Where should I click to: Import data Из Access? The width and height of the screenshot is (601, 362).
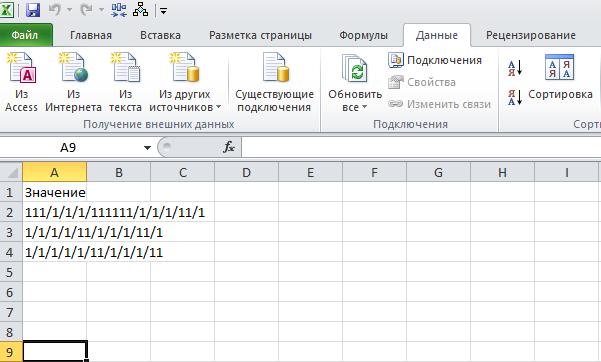(21, 82)
